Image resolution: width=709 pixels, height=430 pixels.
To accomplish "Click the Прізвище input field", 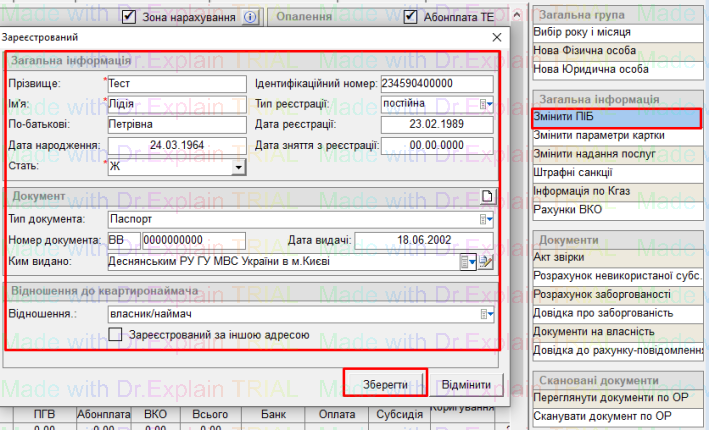I will (x=177, y=83).
